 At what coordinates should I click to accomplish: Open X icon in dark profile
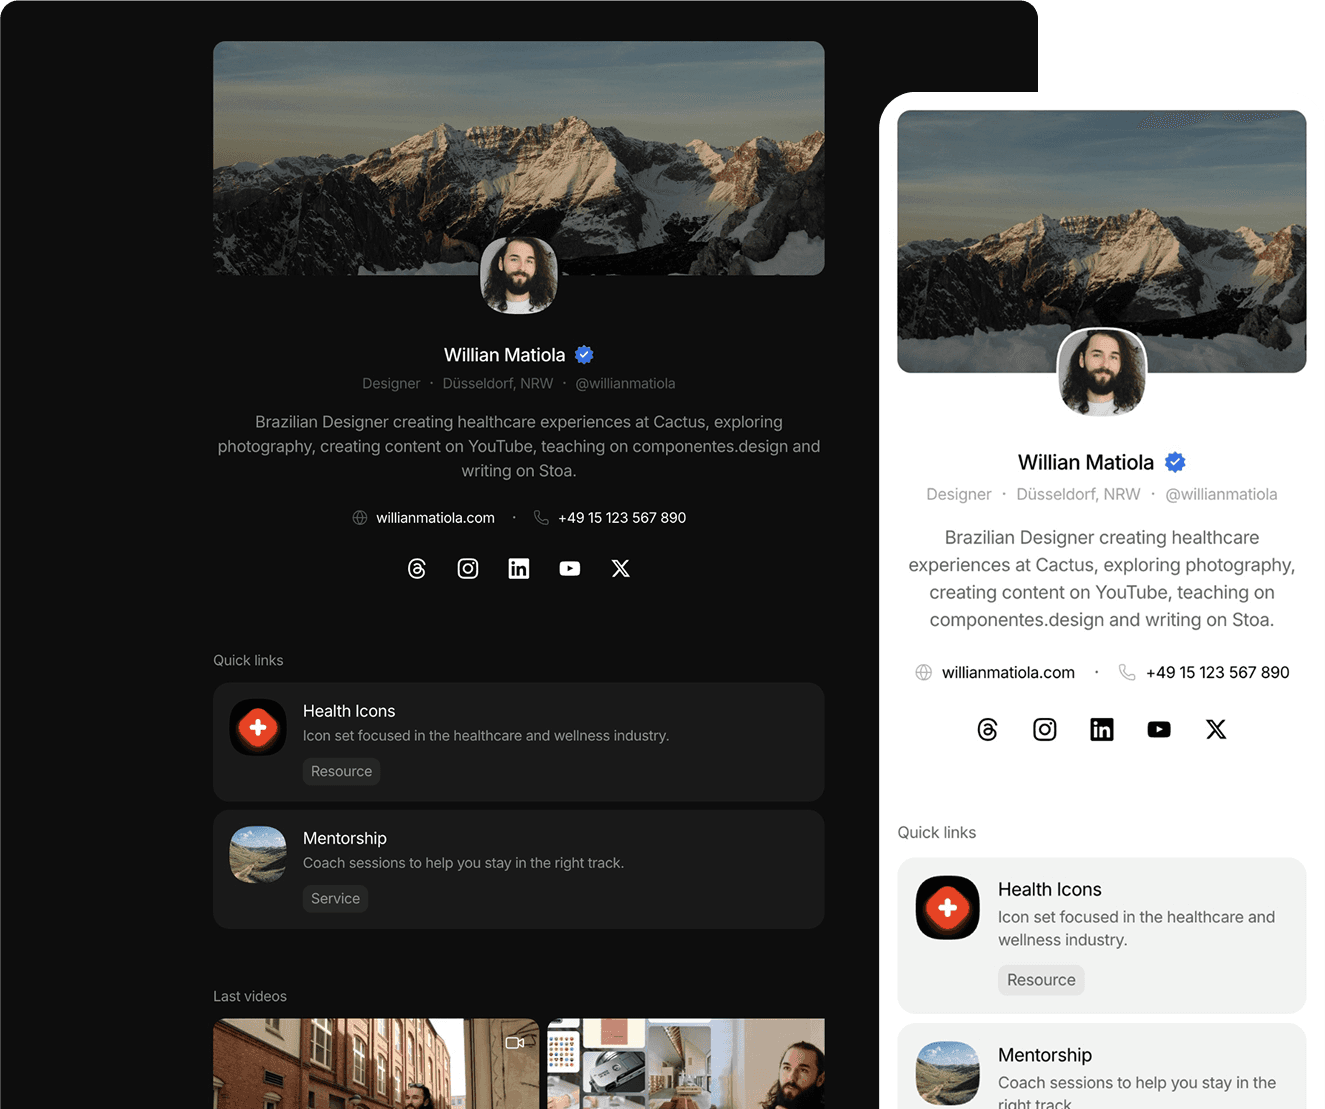(621, 569)
